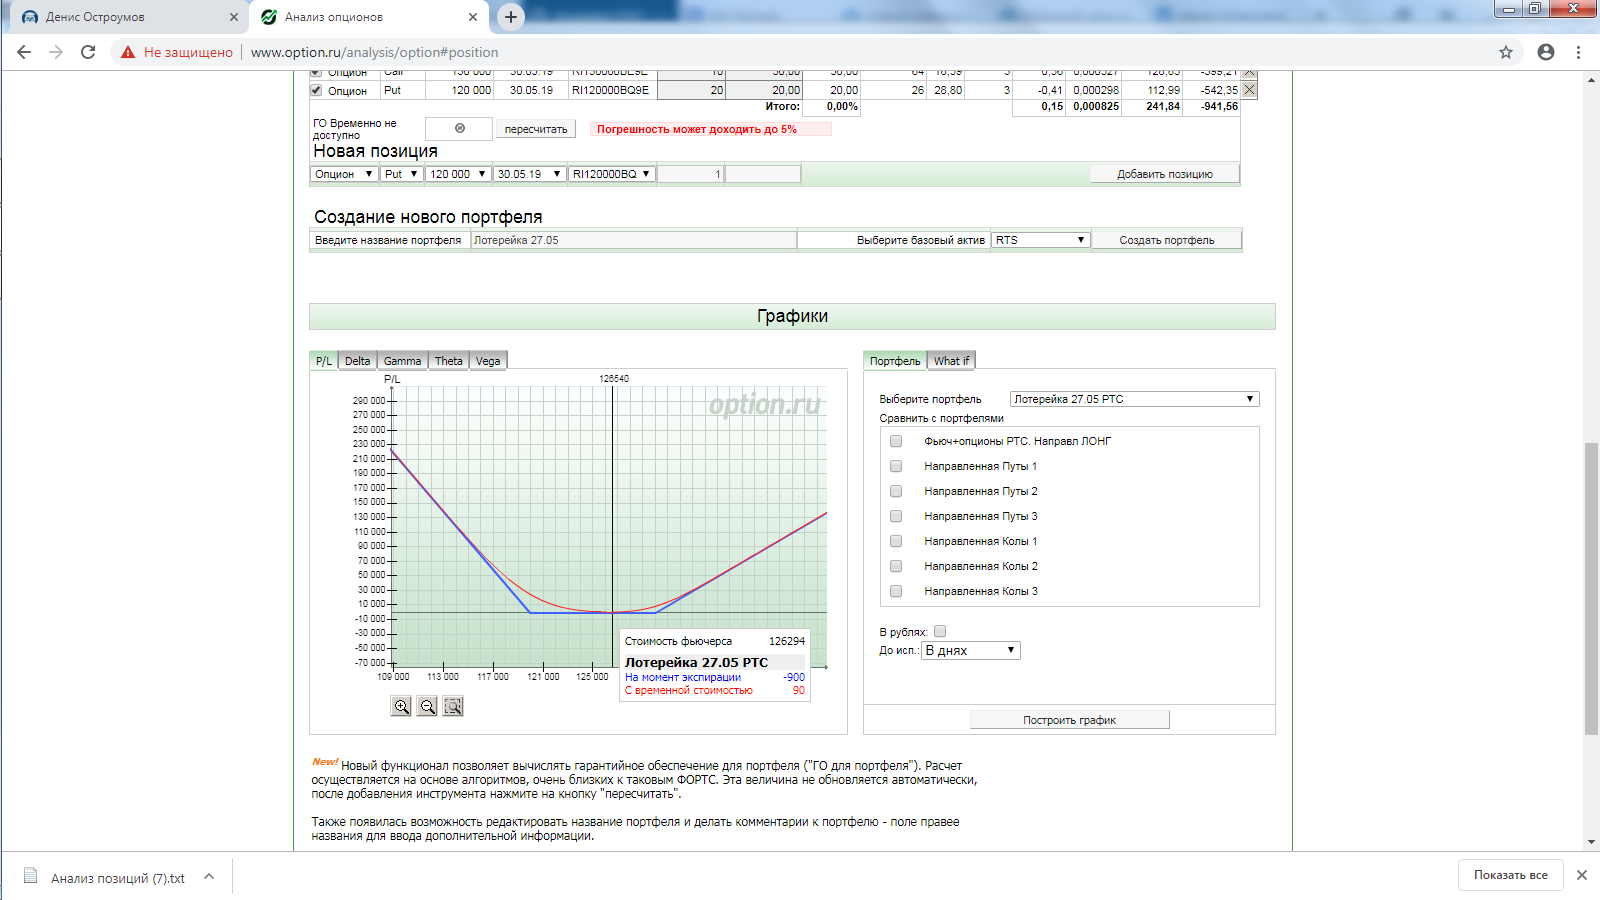The height and width of the screenshot is (900, 1600).
Task: Reset chart zoom with magnifier-area icon
Action: pyautogui.click(x=453, y=706)
